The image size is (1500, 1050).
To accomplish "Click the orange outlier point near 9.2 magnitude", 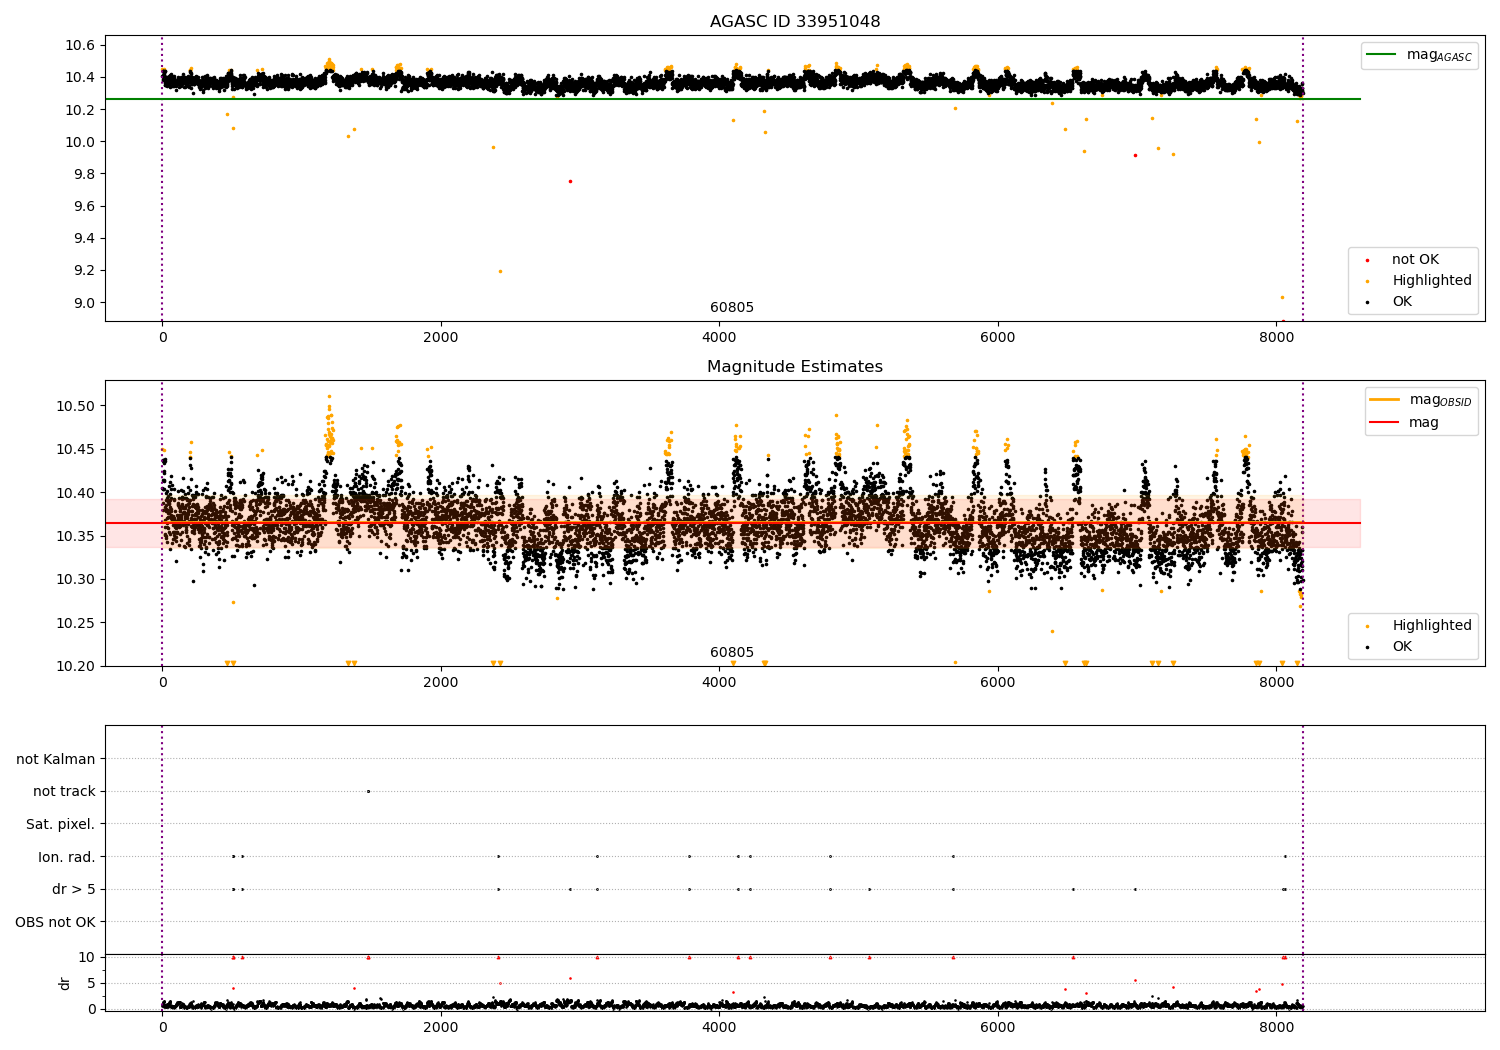I will tap(500, 271).
